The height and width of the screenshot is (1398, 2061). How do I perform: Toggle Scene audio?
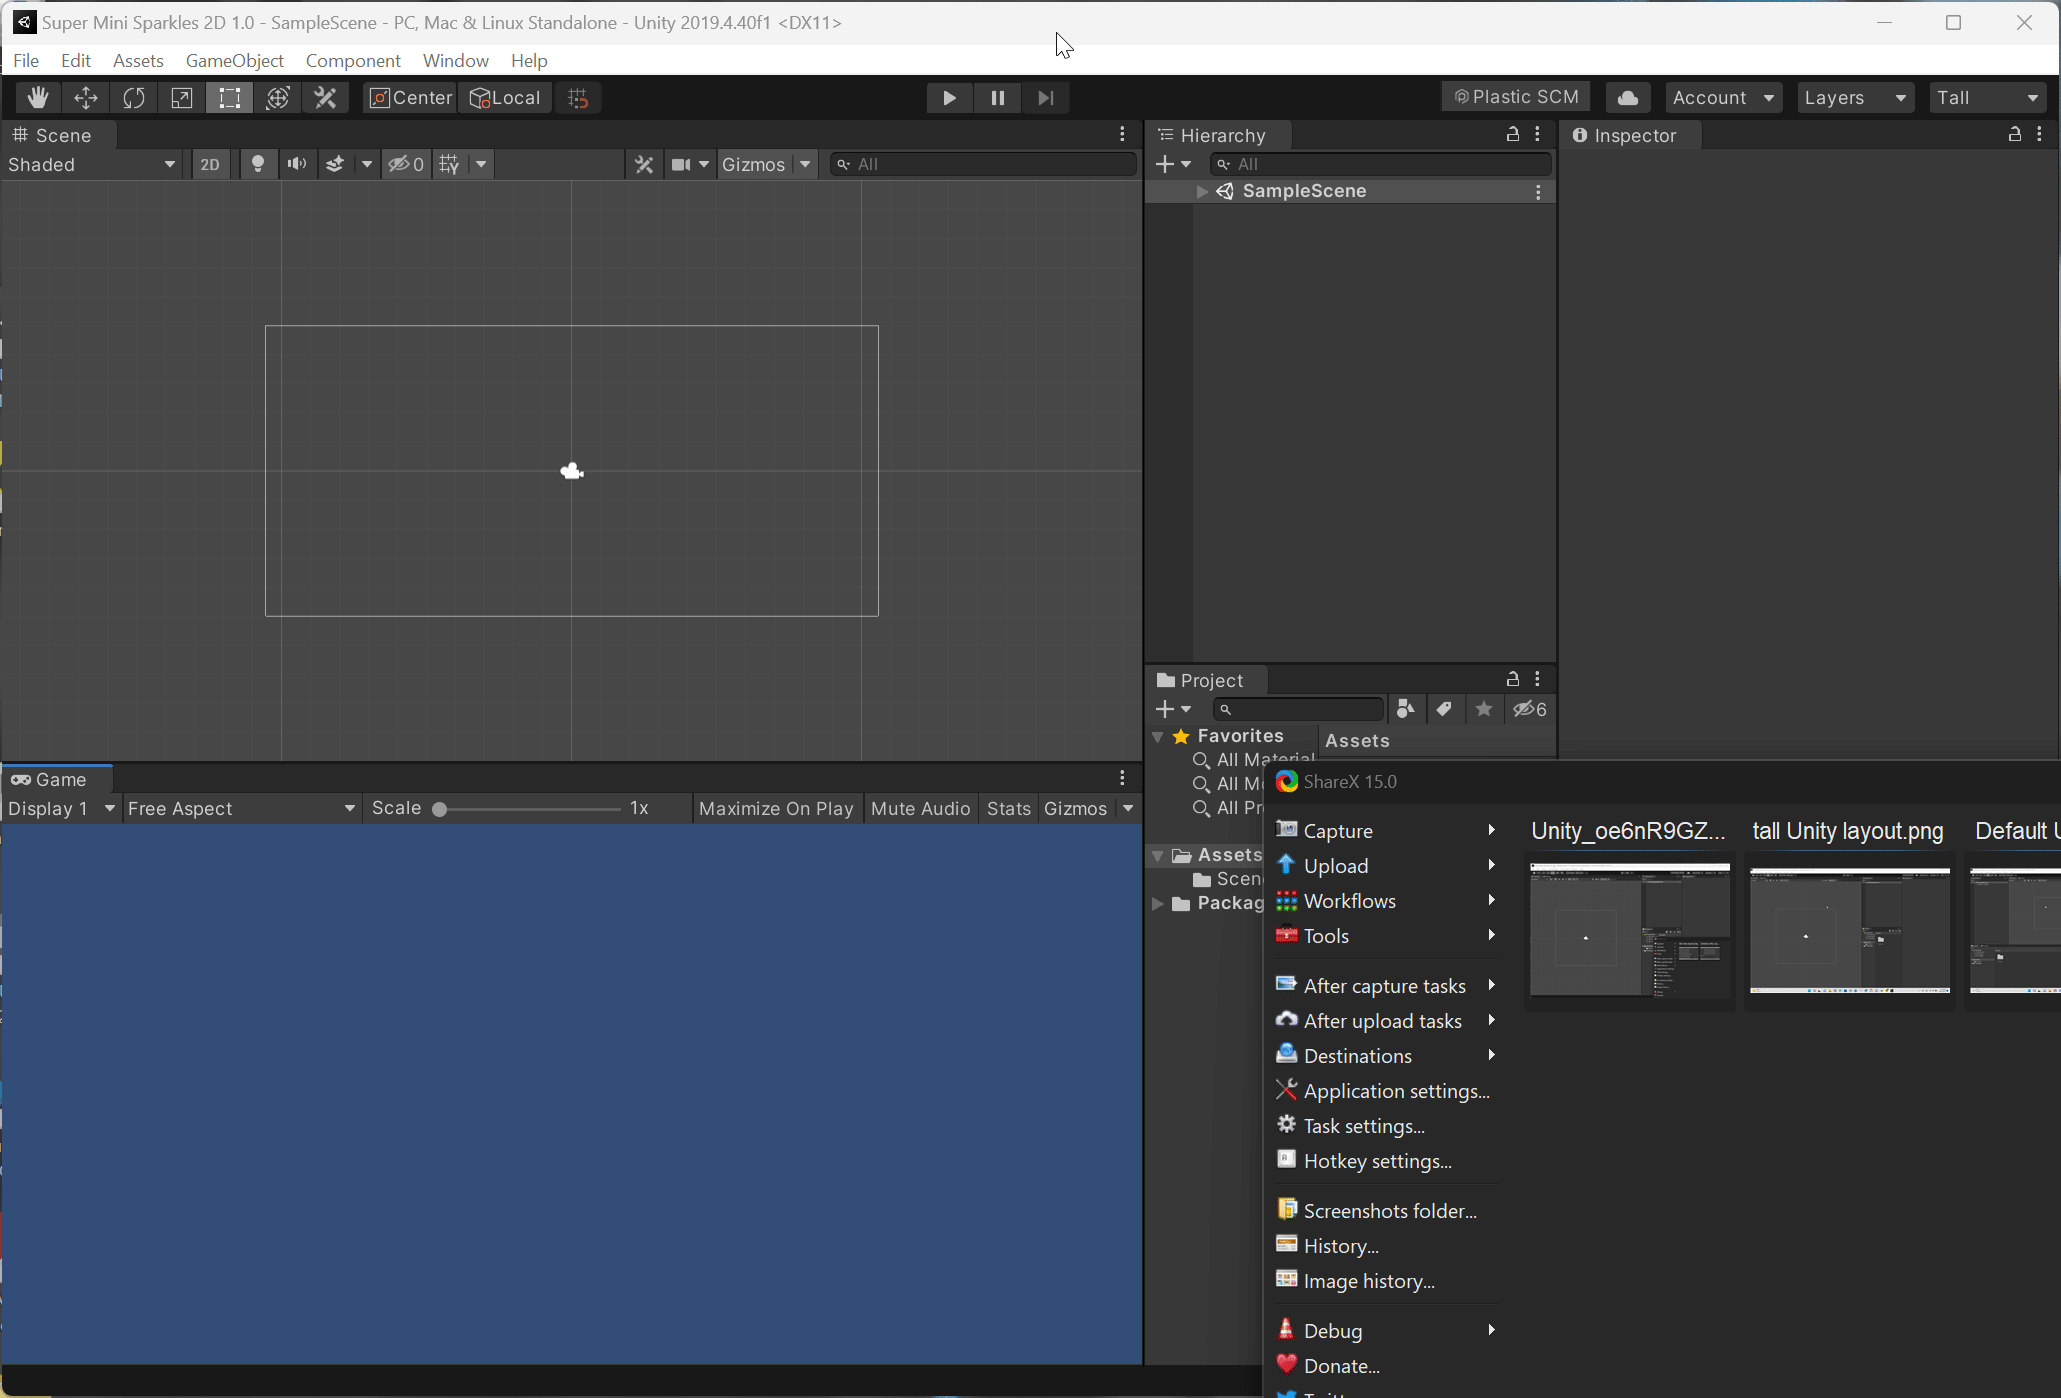(x=297, y=164)
